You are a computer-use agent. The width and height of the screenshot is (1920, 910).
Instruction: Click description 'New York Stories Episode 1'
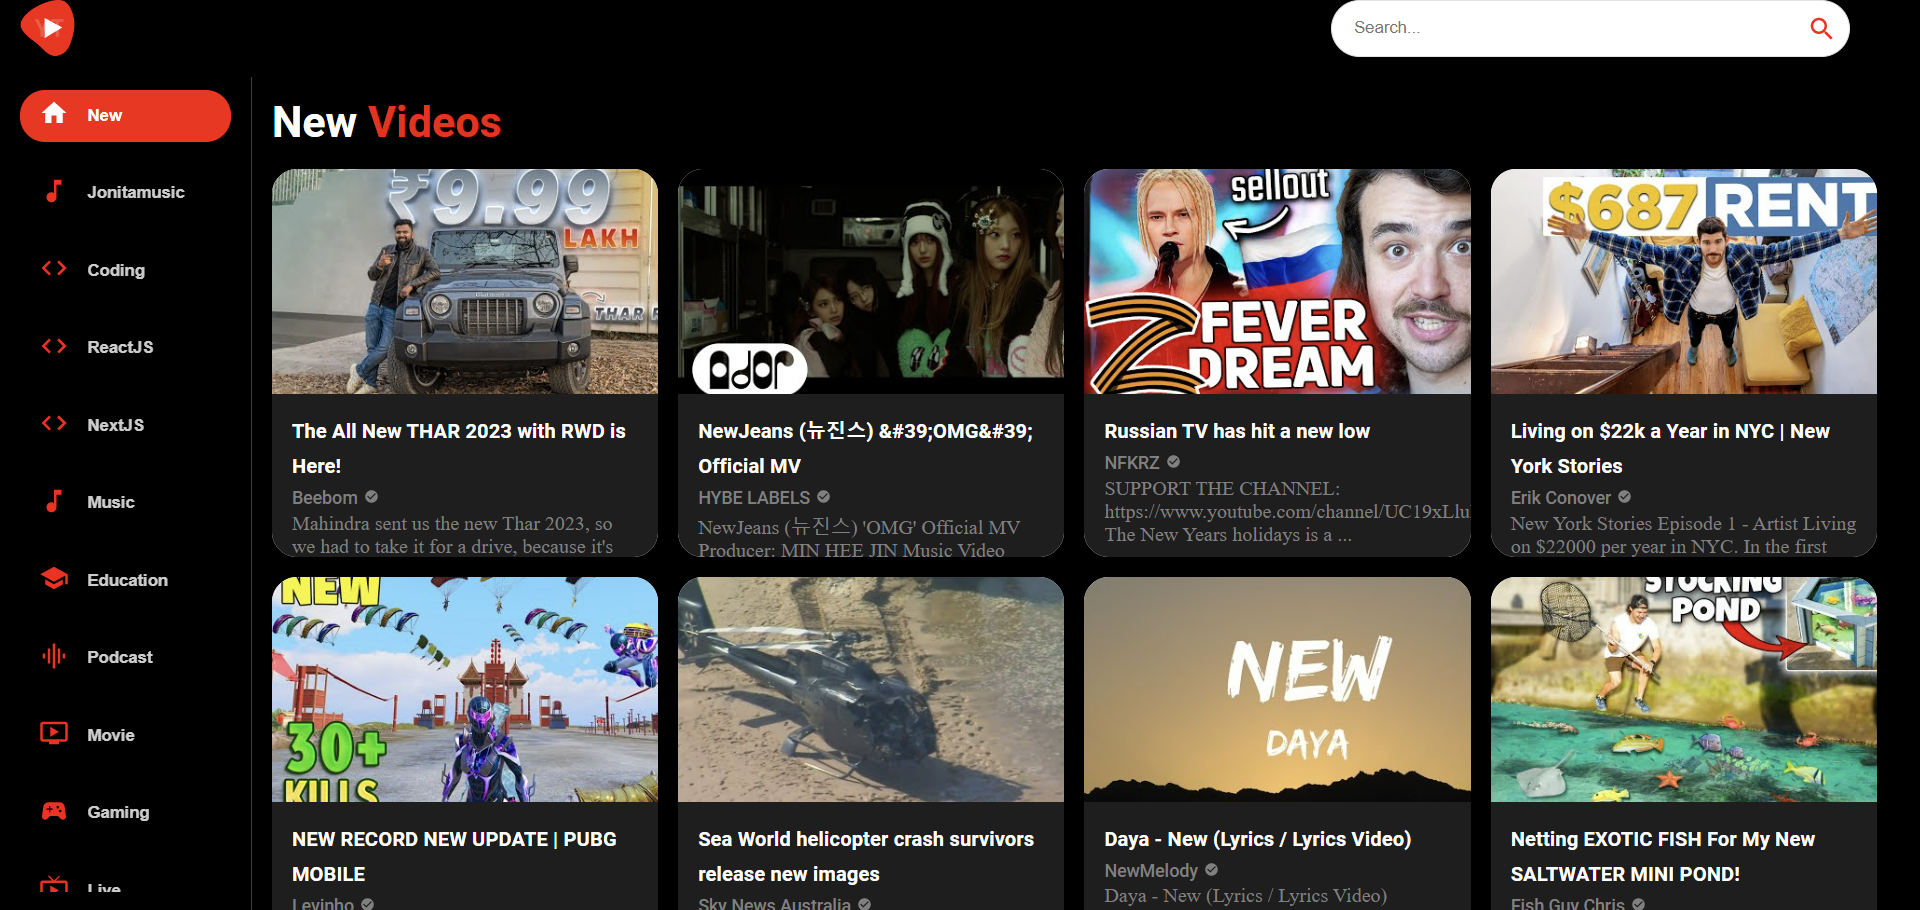coord(1683,535)
